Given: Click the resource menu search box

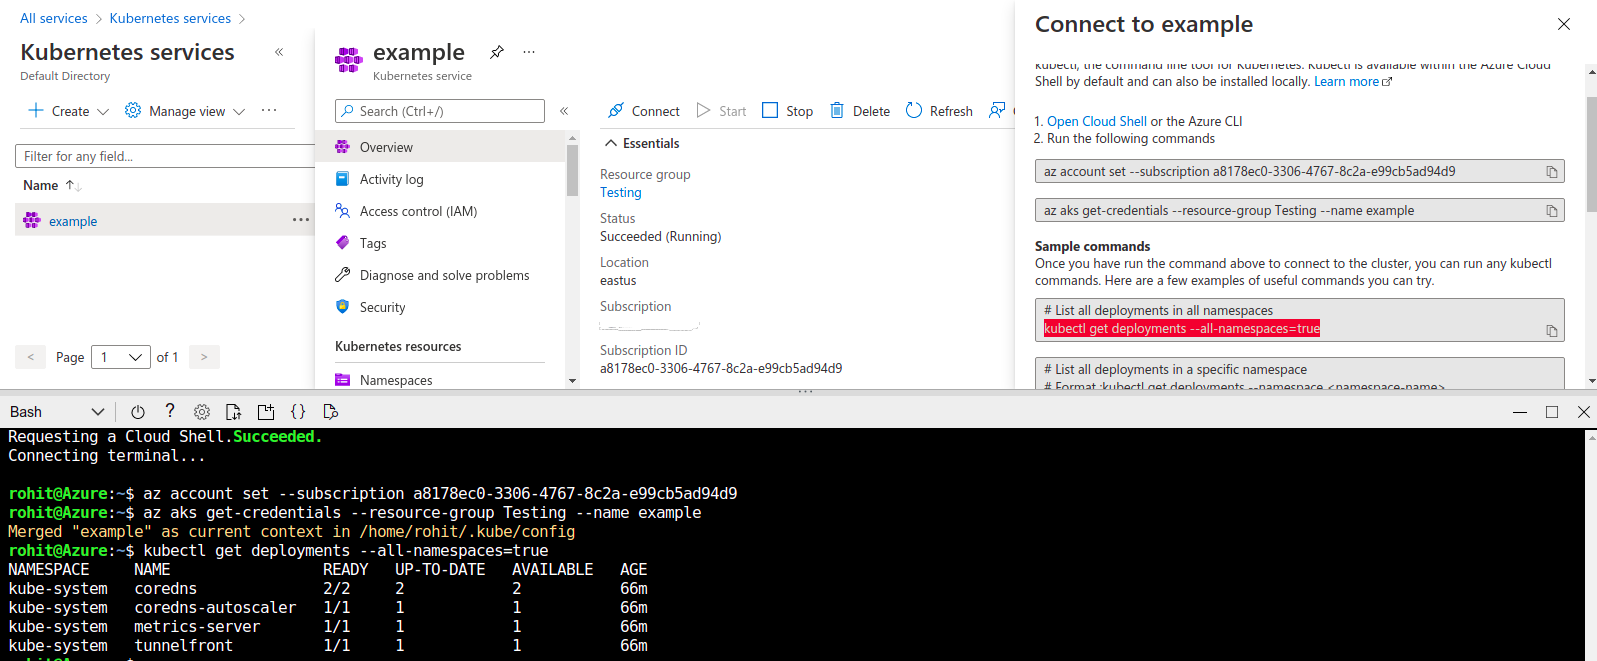Looking at the screenshot, I should (440, 111).
